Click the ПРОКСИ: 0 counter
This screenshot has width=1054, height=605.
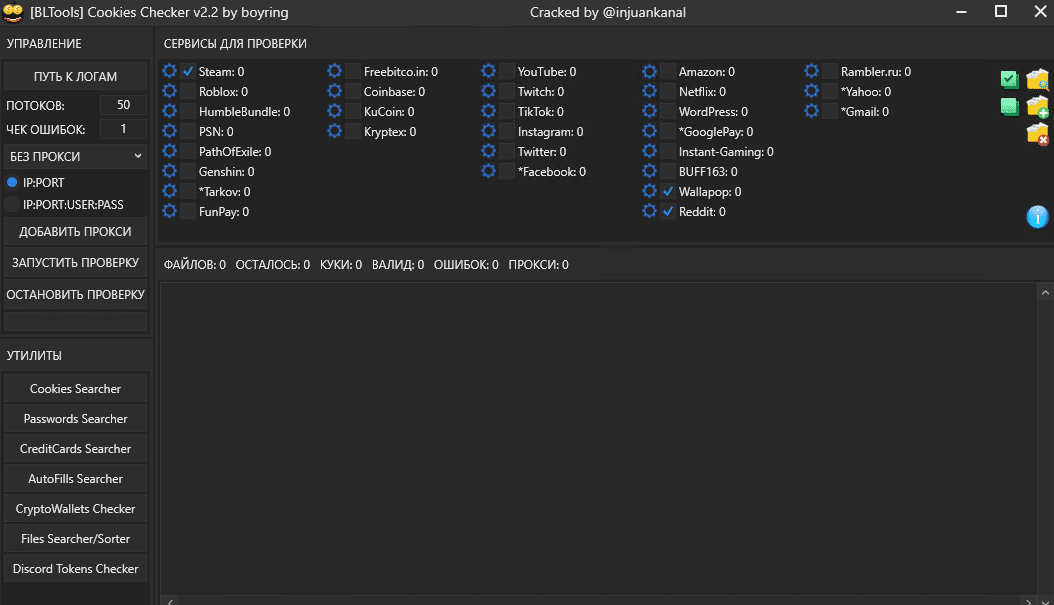point(538,265)
